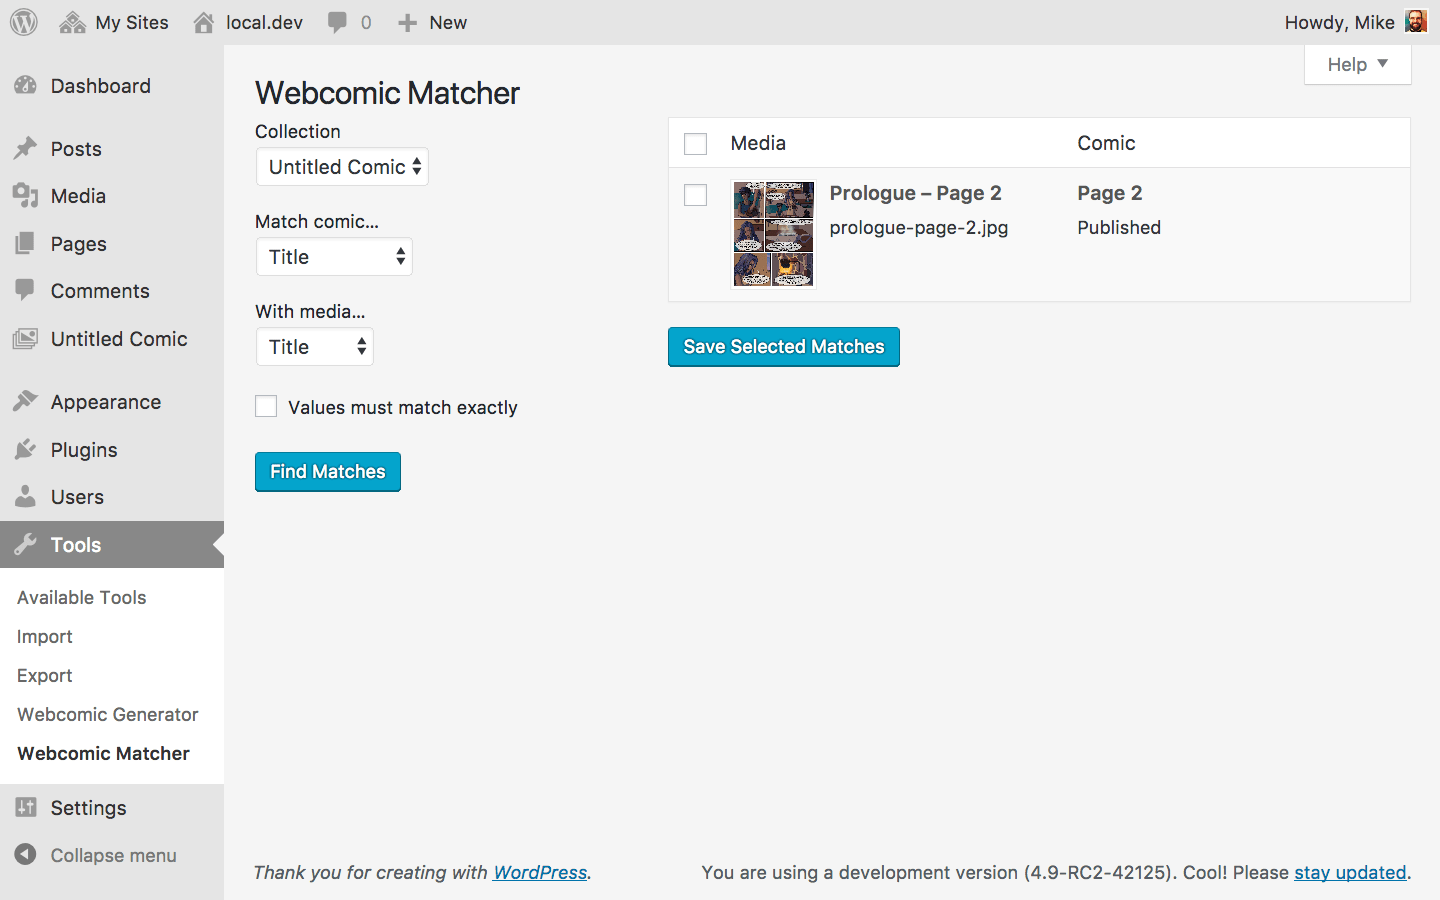This screenshot has width=1440, height=900.
Task: Click the Users person icon
Action: click(26, 497)
